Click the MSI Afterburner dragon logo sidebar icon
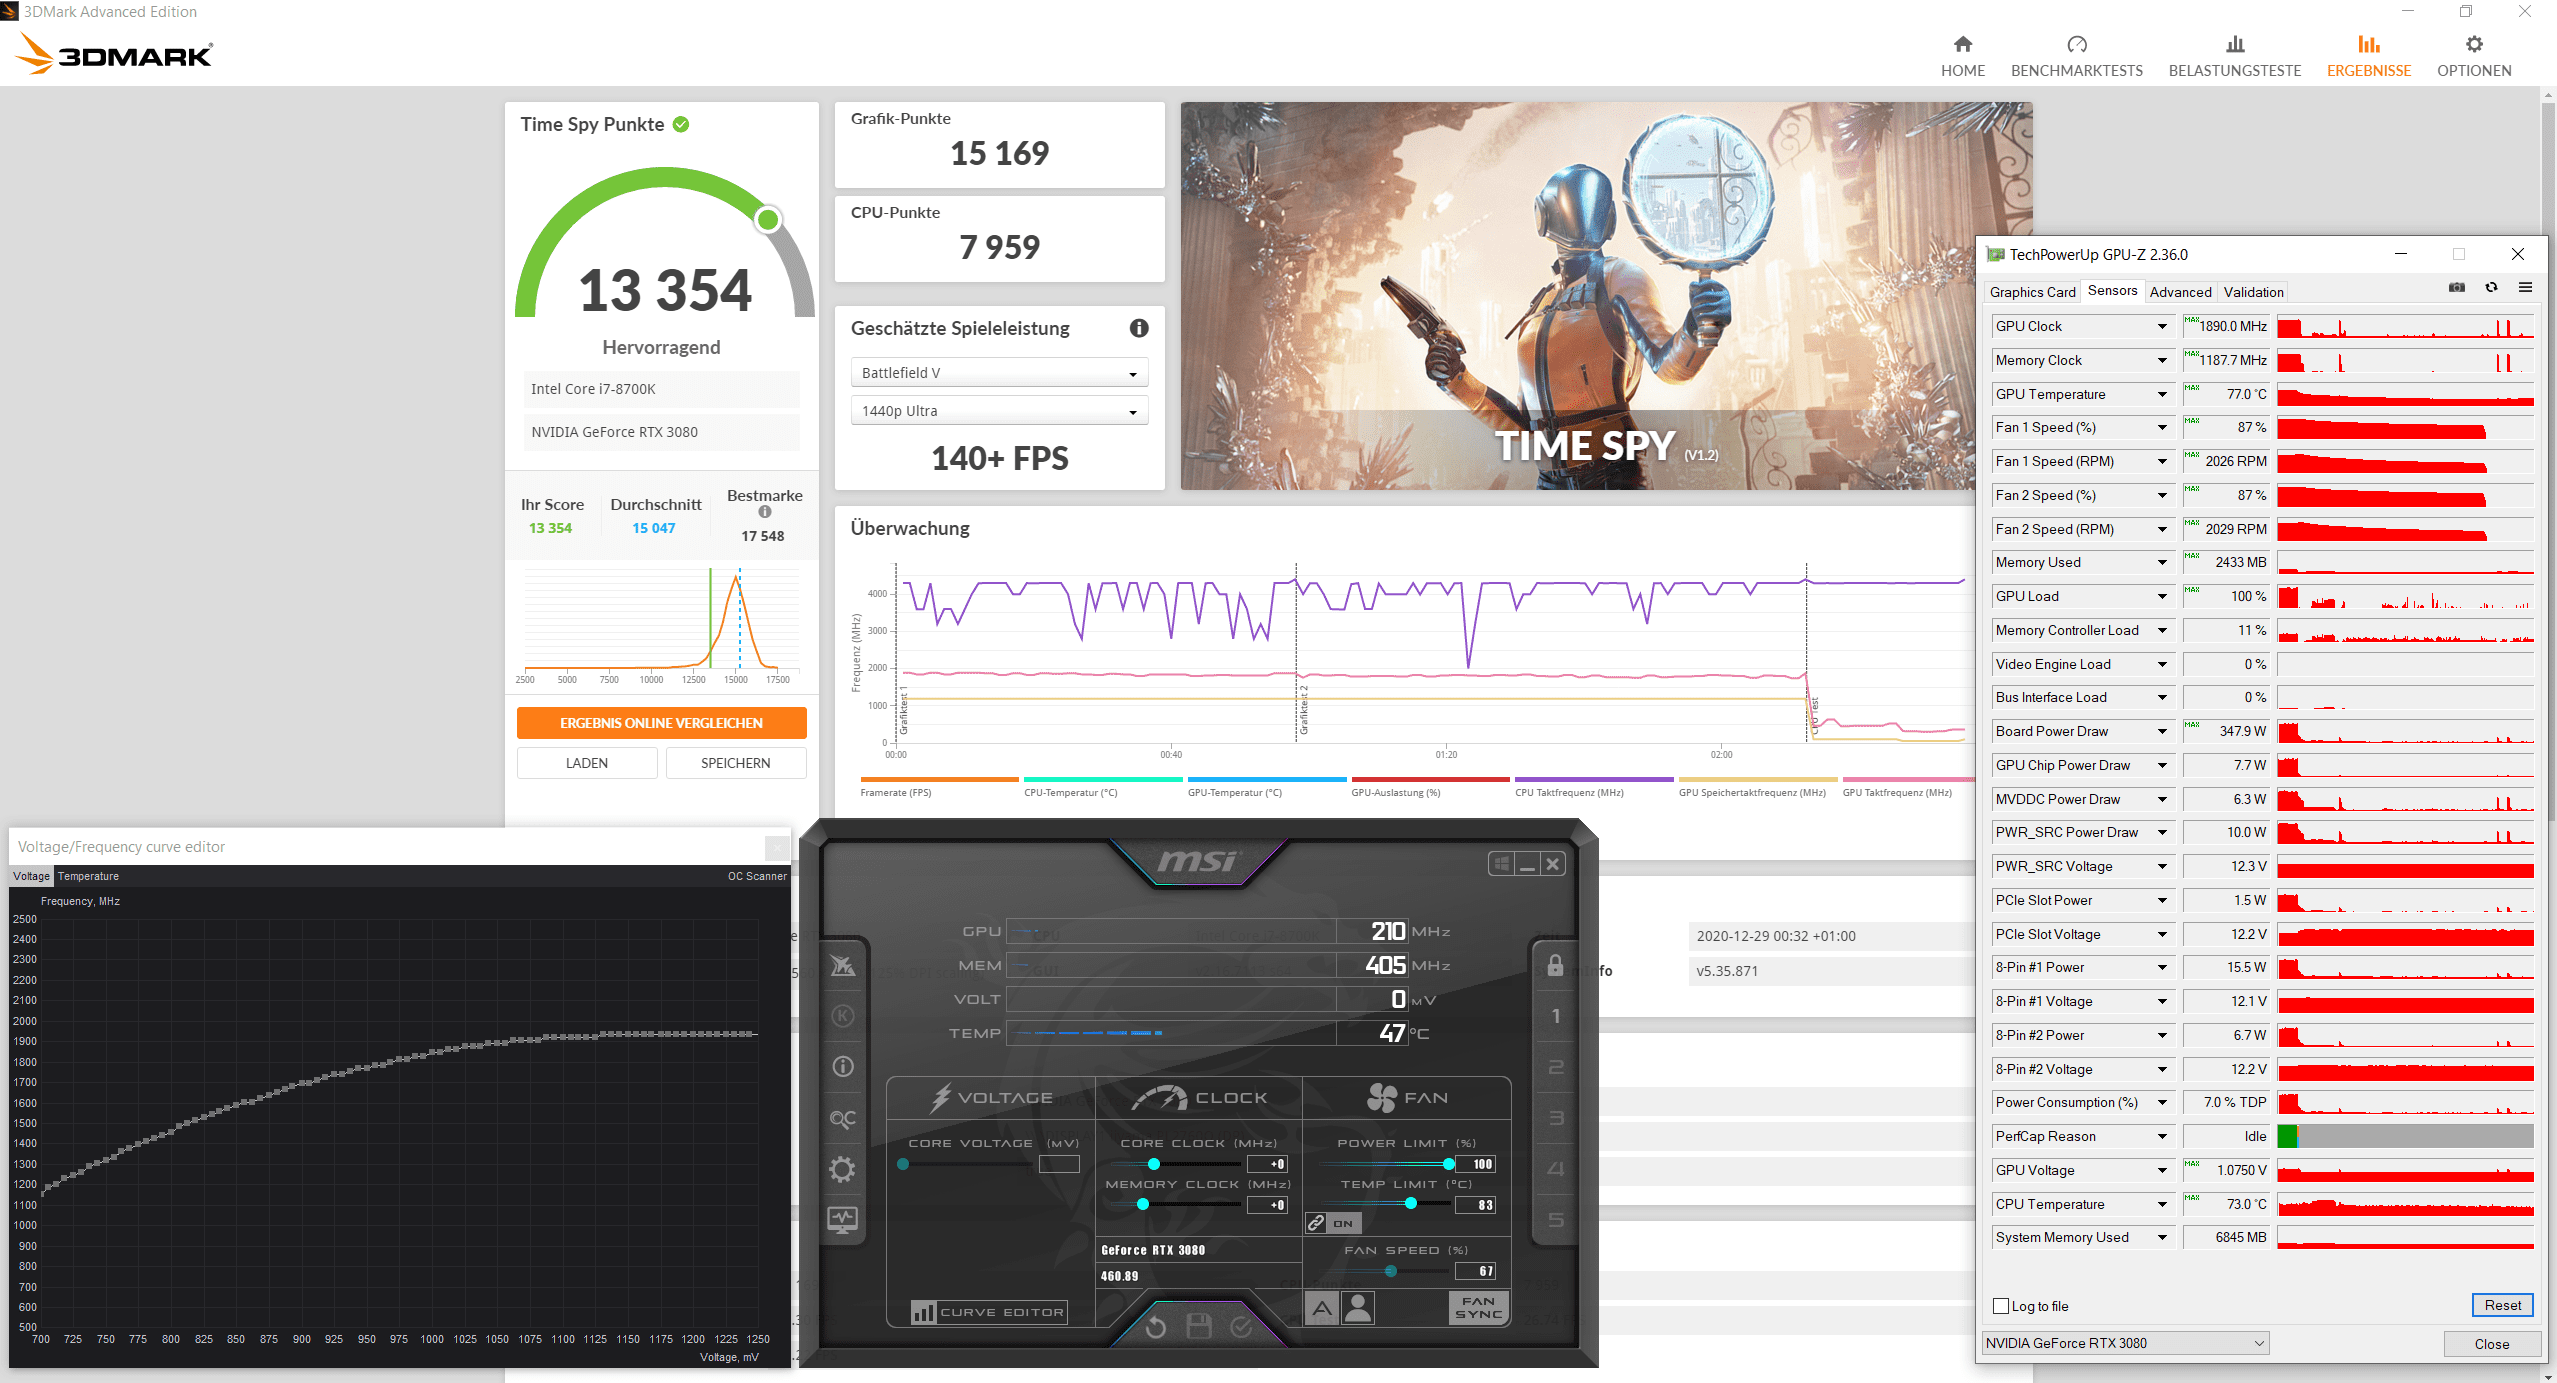Screen dimensions: 2557x1383 click(x=842, y=966)
